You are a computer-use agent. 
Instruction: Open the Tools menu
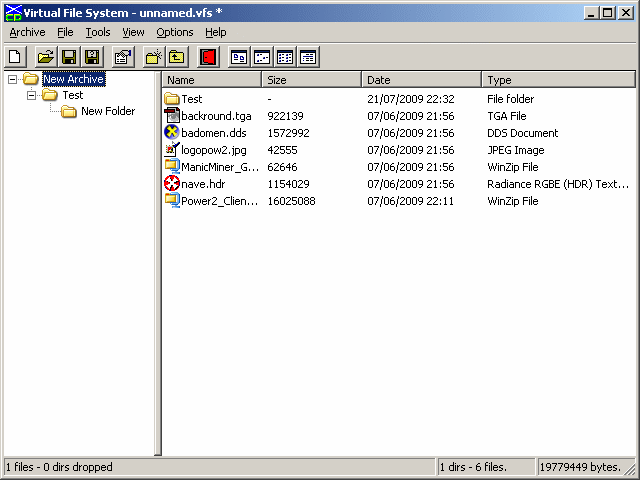[x=98, y=32]
